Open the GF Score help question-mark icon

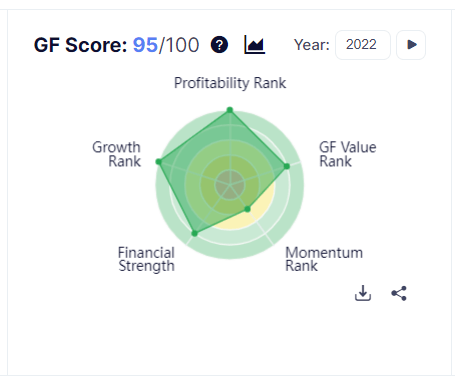(219, 45)
